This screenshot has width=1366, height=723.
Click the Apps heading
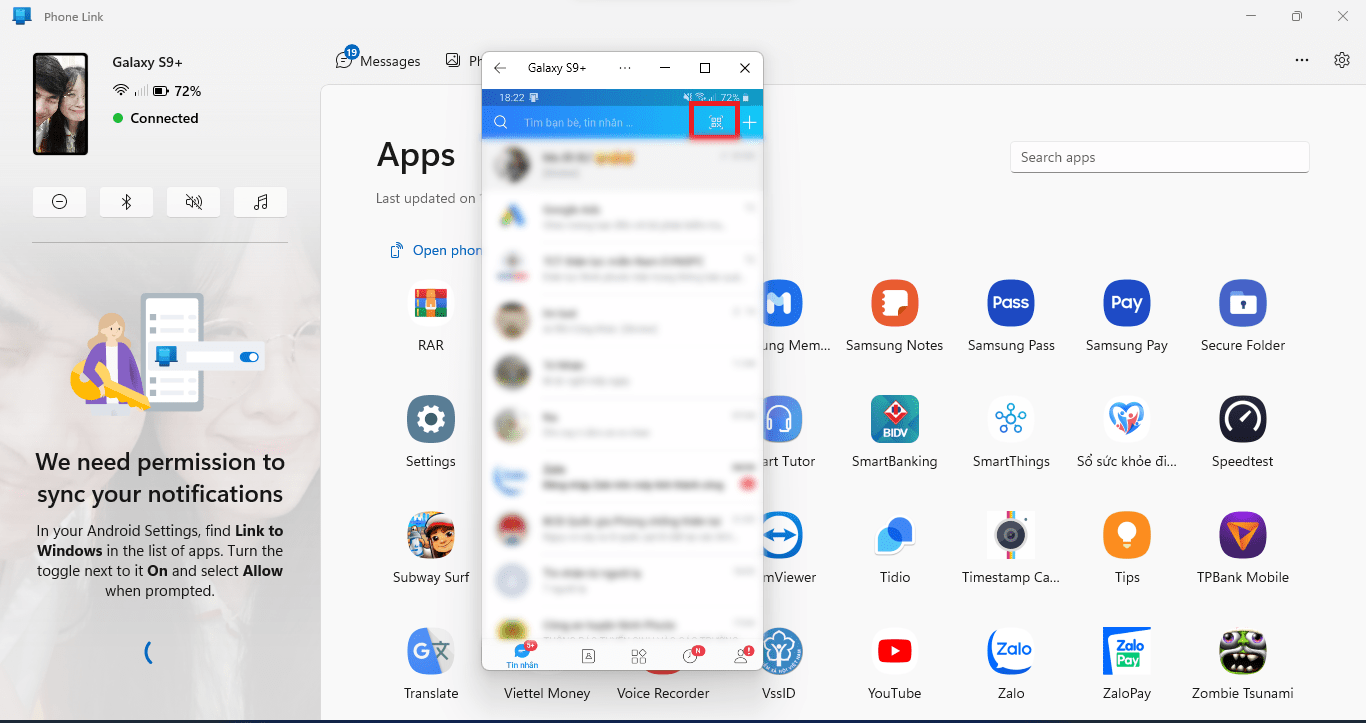click(416, 155)
